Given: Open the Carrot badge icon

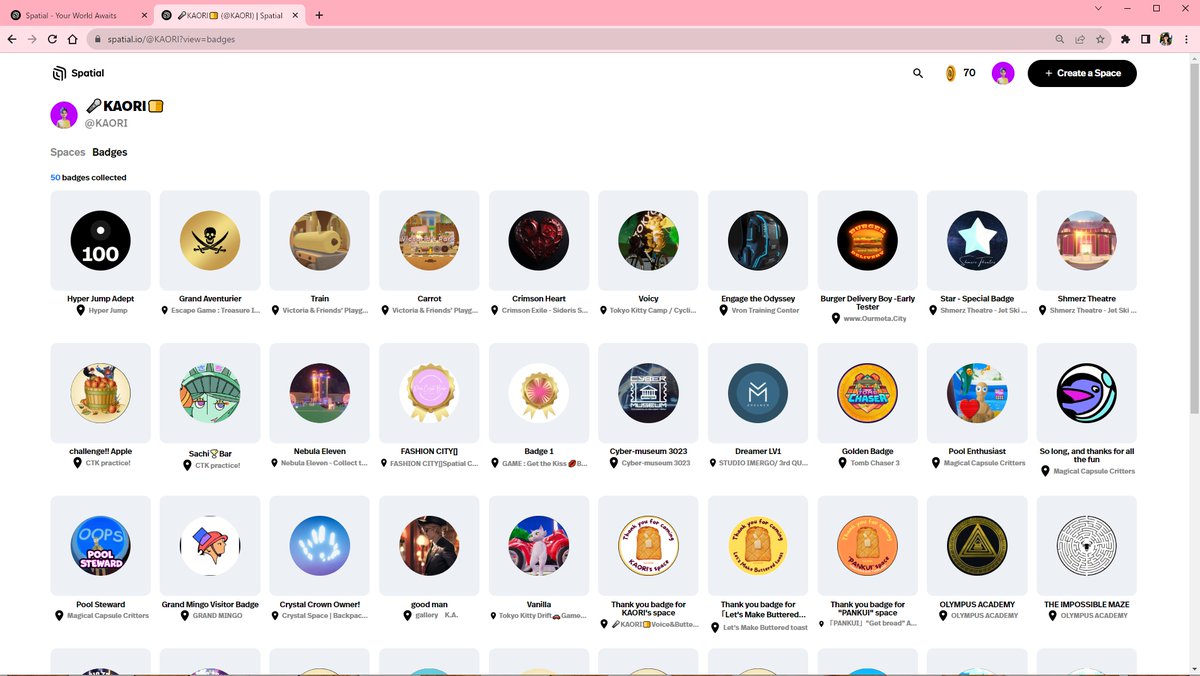Looking at the screenshot, I should pos(429,241).
